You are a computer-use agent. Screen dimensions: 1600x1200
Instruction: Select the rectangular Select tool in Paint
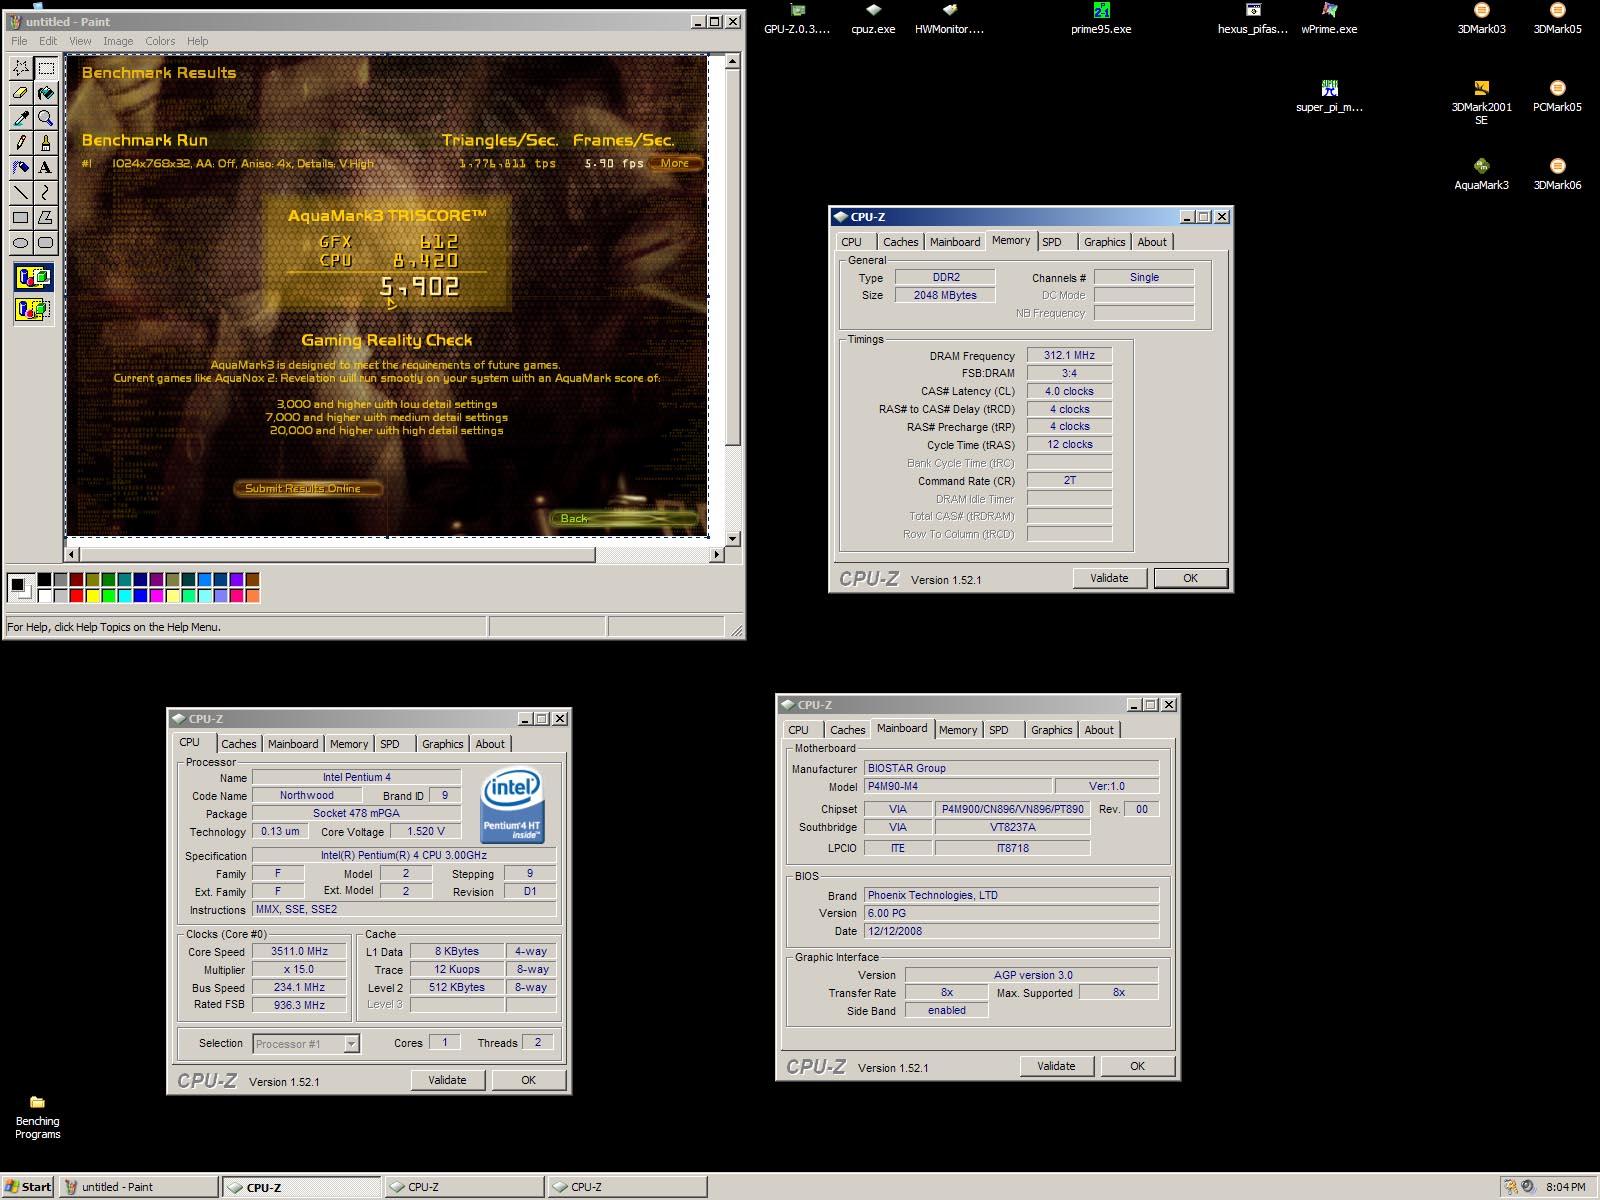point(46,68)
